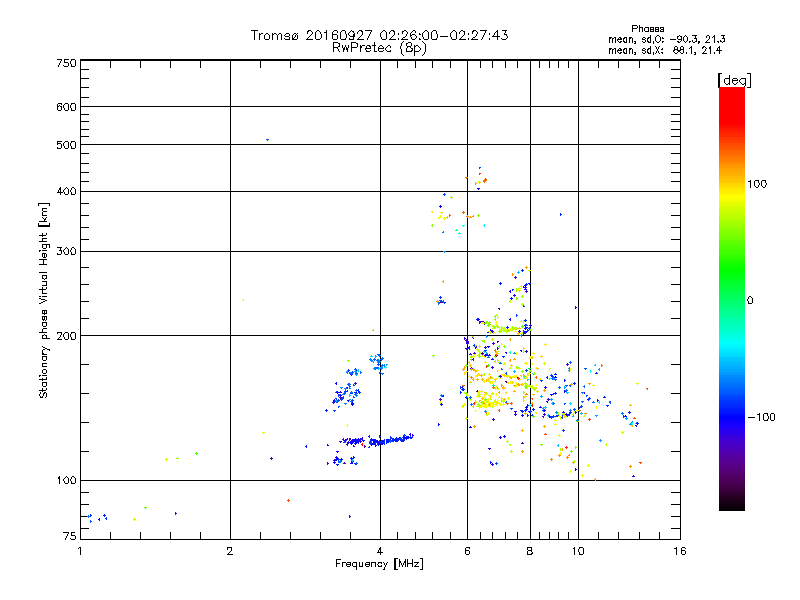Click the y-axis '75' tick label
The width and height of the screenshot is (800, 600).
(70, 536)
